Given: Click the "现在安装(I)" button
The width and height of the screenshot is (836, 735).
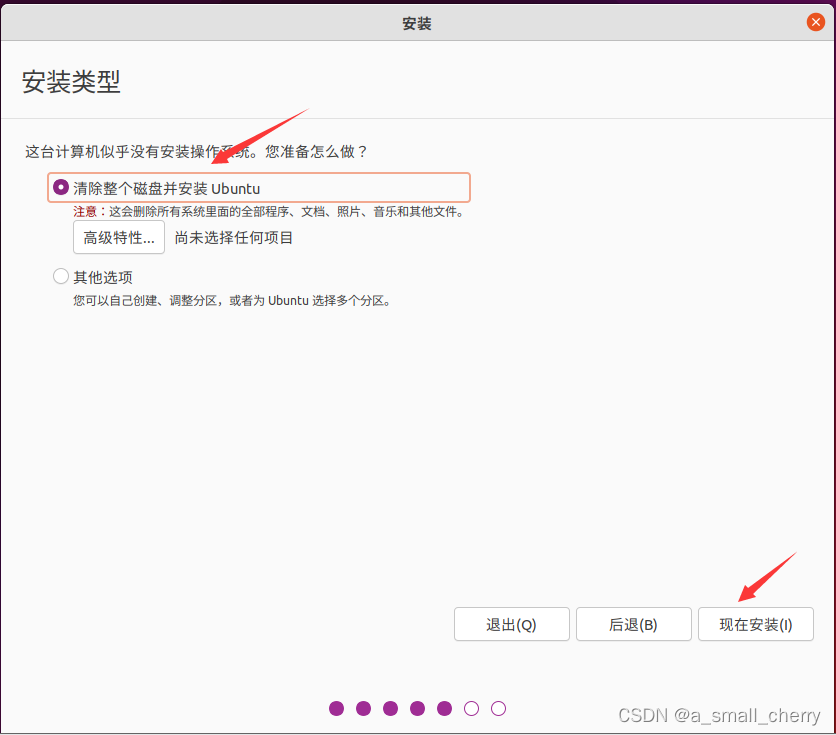Looking at the screenshot, I should point(755,624).
